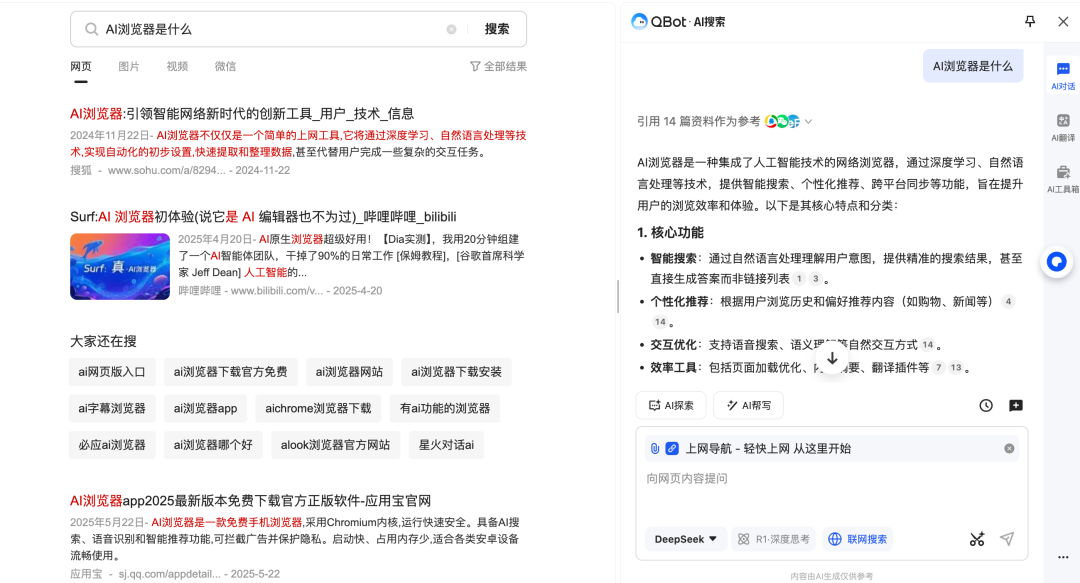
Task: Click the paperclip attachment icon
Action: point(655,448)
